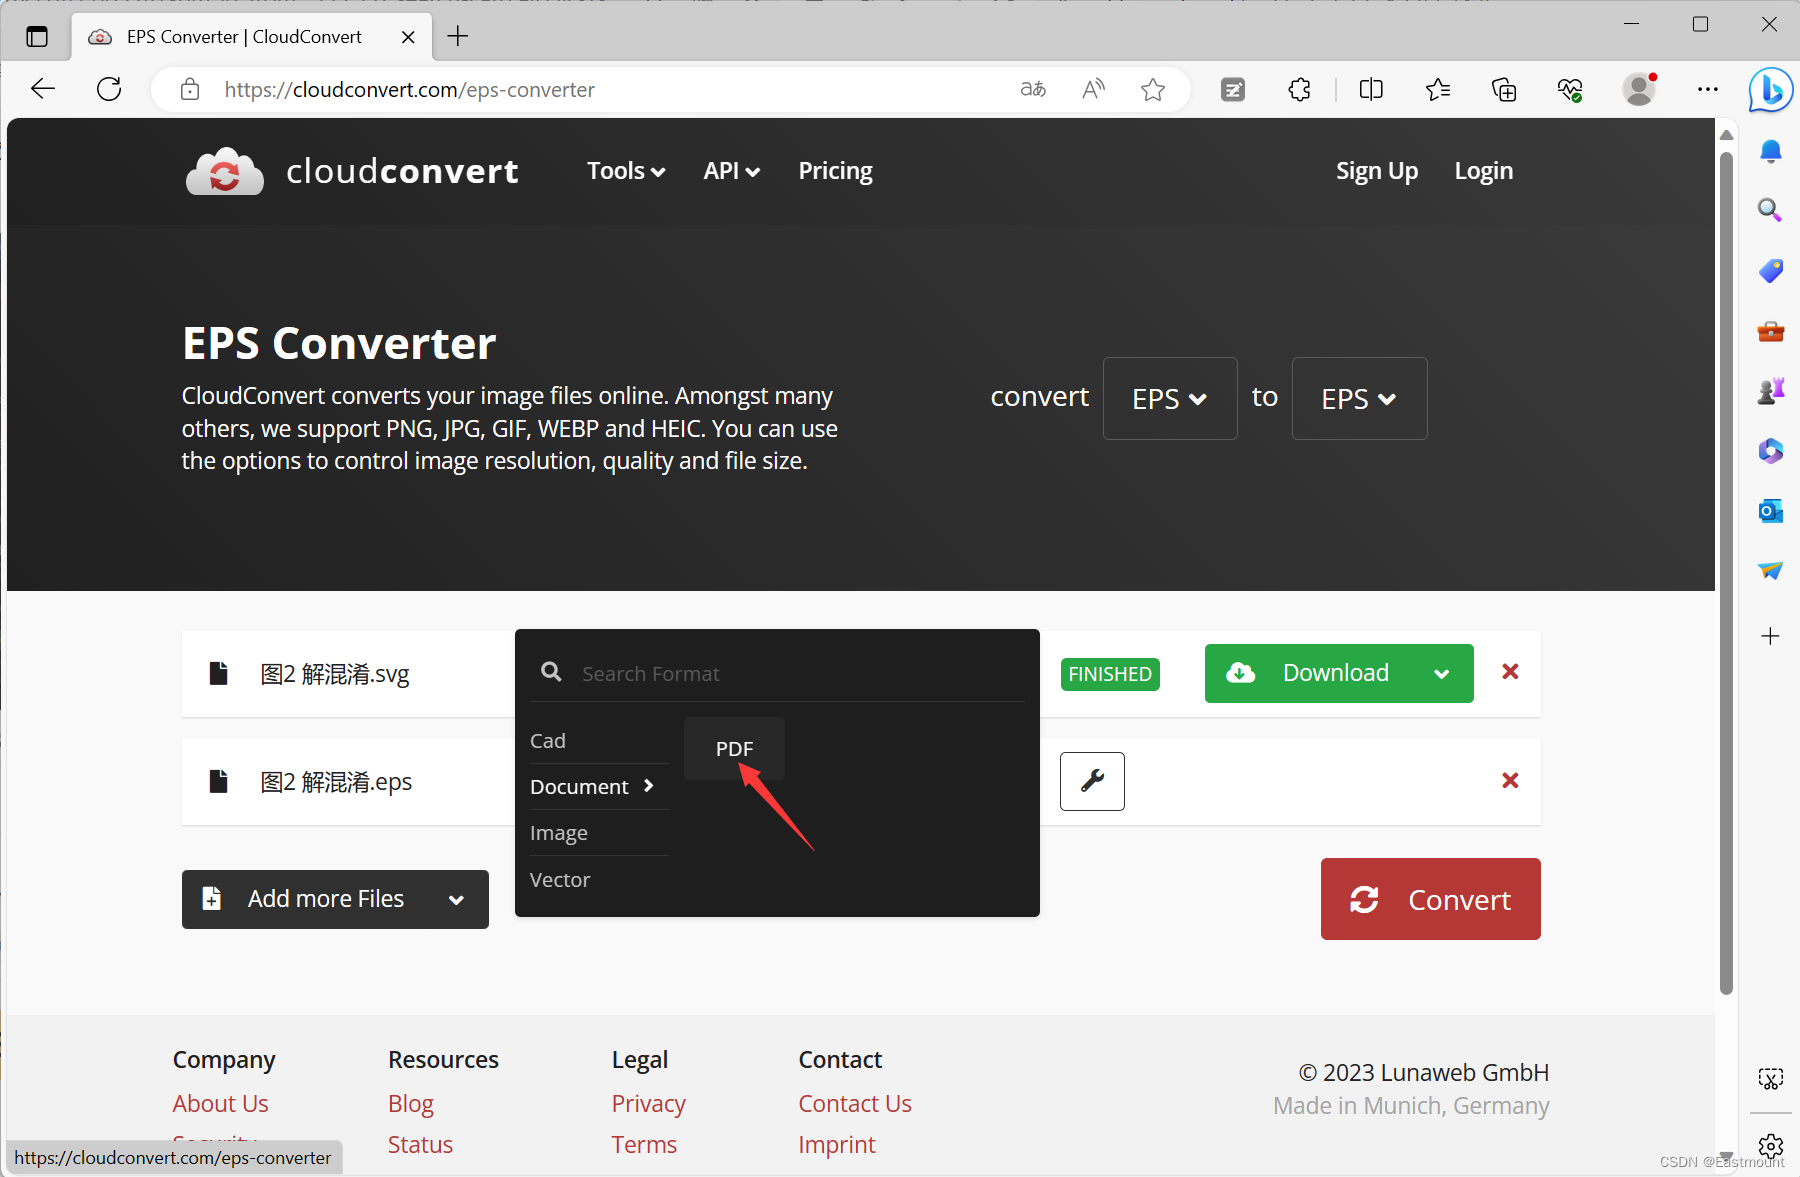Open the Imprint link
The image size is (1800, 1177).
(837, 1145)
